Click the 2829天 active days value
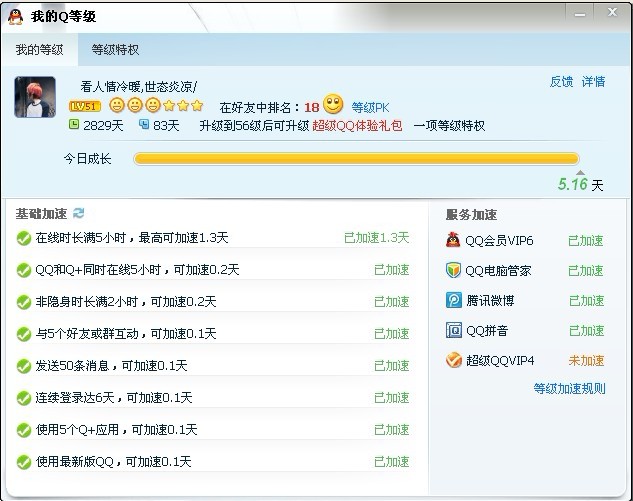The image size is (633, 501). coord(103,126)
